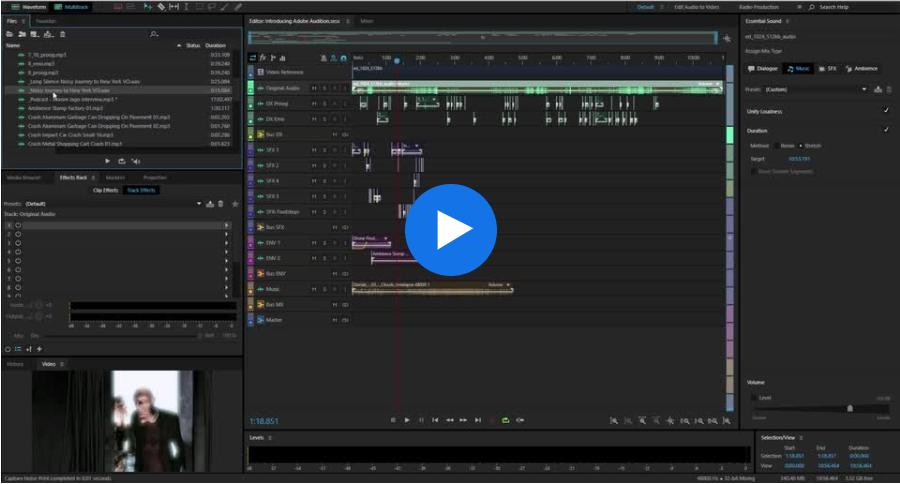
Task: Toggle power for effect slot 1
Action: pyautogui.click(x=18, y=226)
